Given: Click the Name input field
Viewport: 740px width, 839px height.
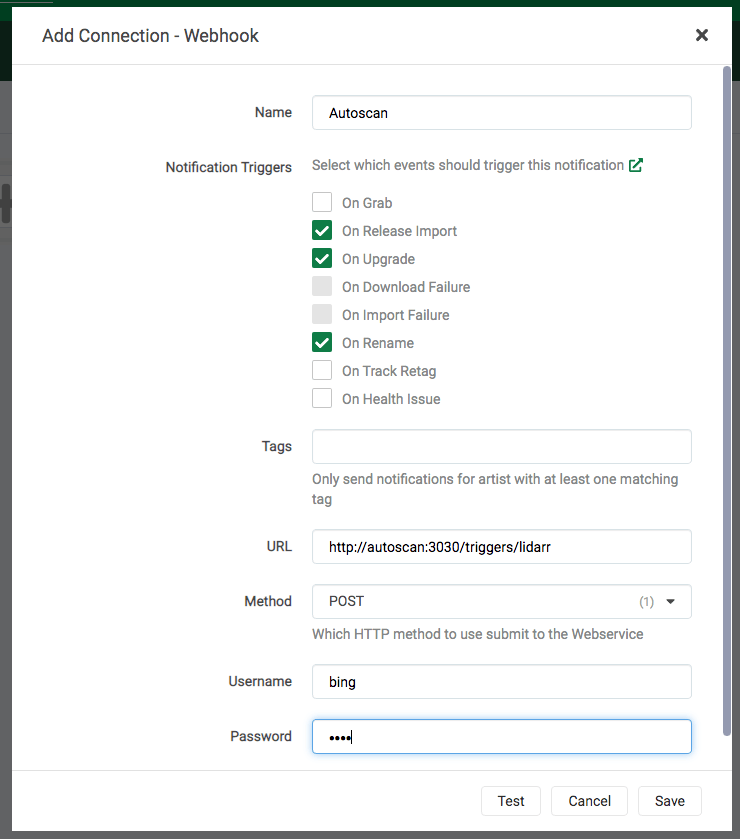Looking at the screenshot, I should click(x=501, y=113).
